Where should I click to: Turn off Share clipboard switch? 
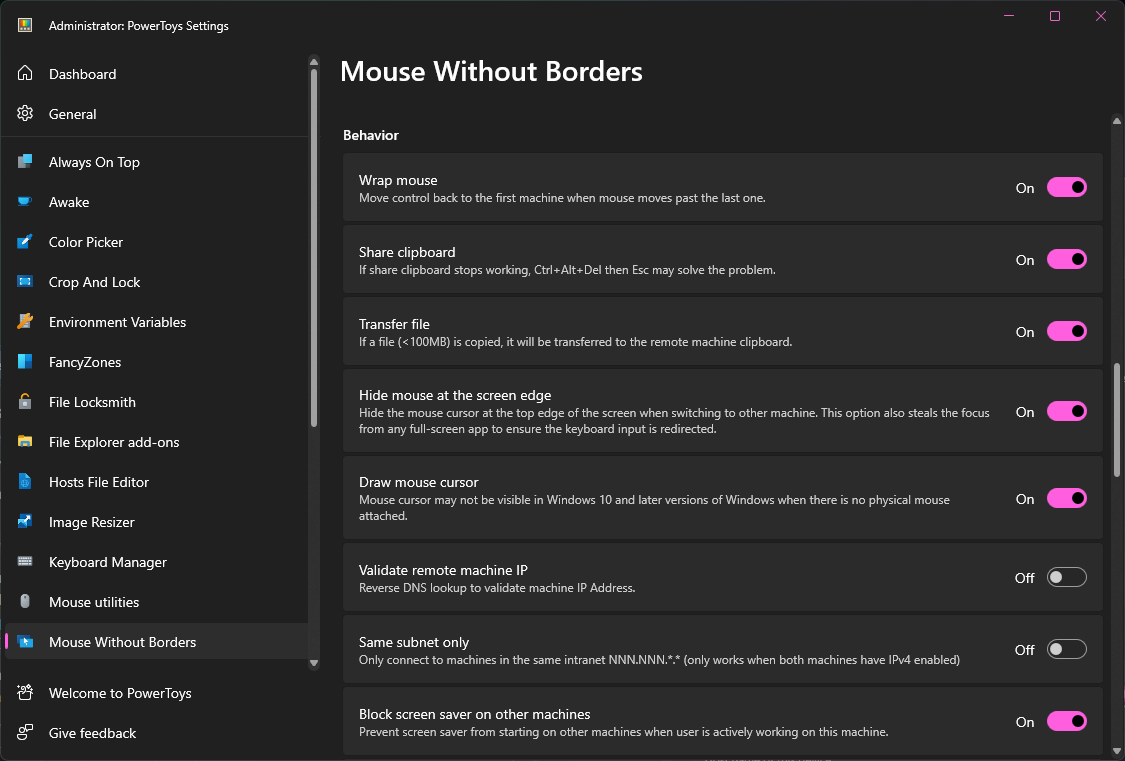click(1066, 259)
